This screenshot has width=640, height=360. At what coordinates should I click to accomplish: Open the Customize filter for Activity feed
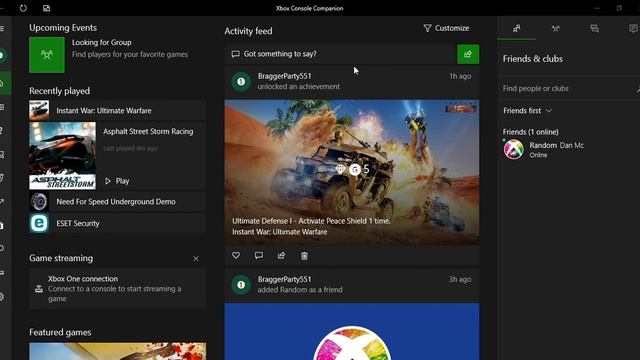click(x=446, y=28)
